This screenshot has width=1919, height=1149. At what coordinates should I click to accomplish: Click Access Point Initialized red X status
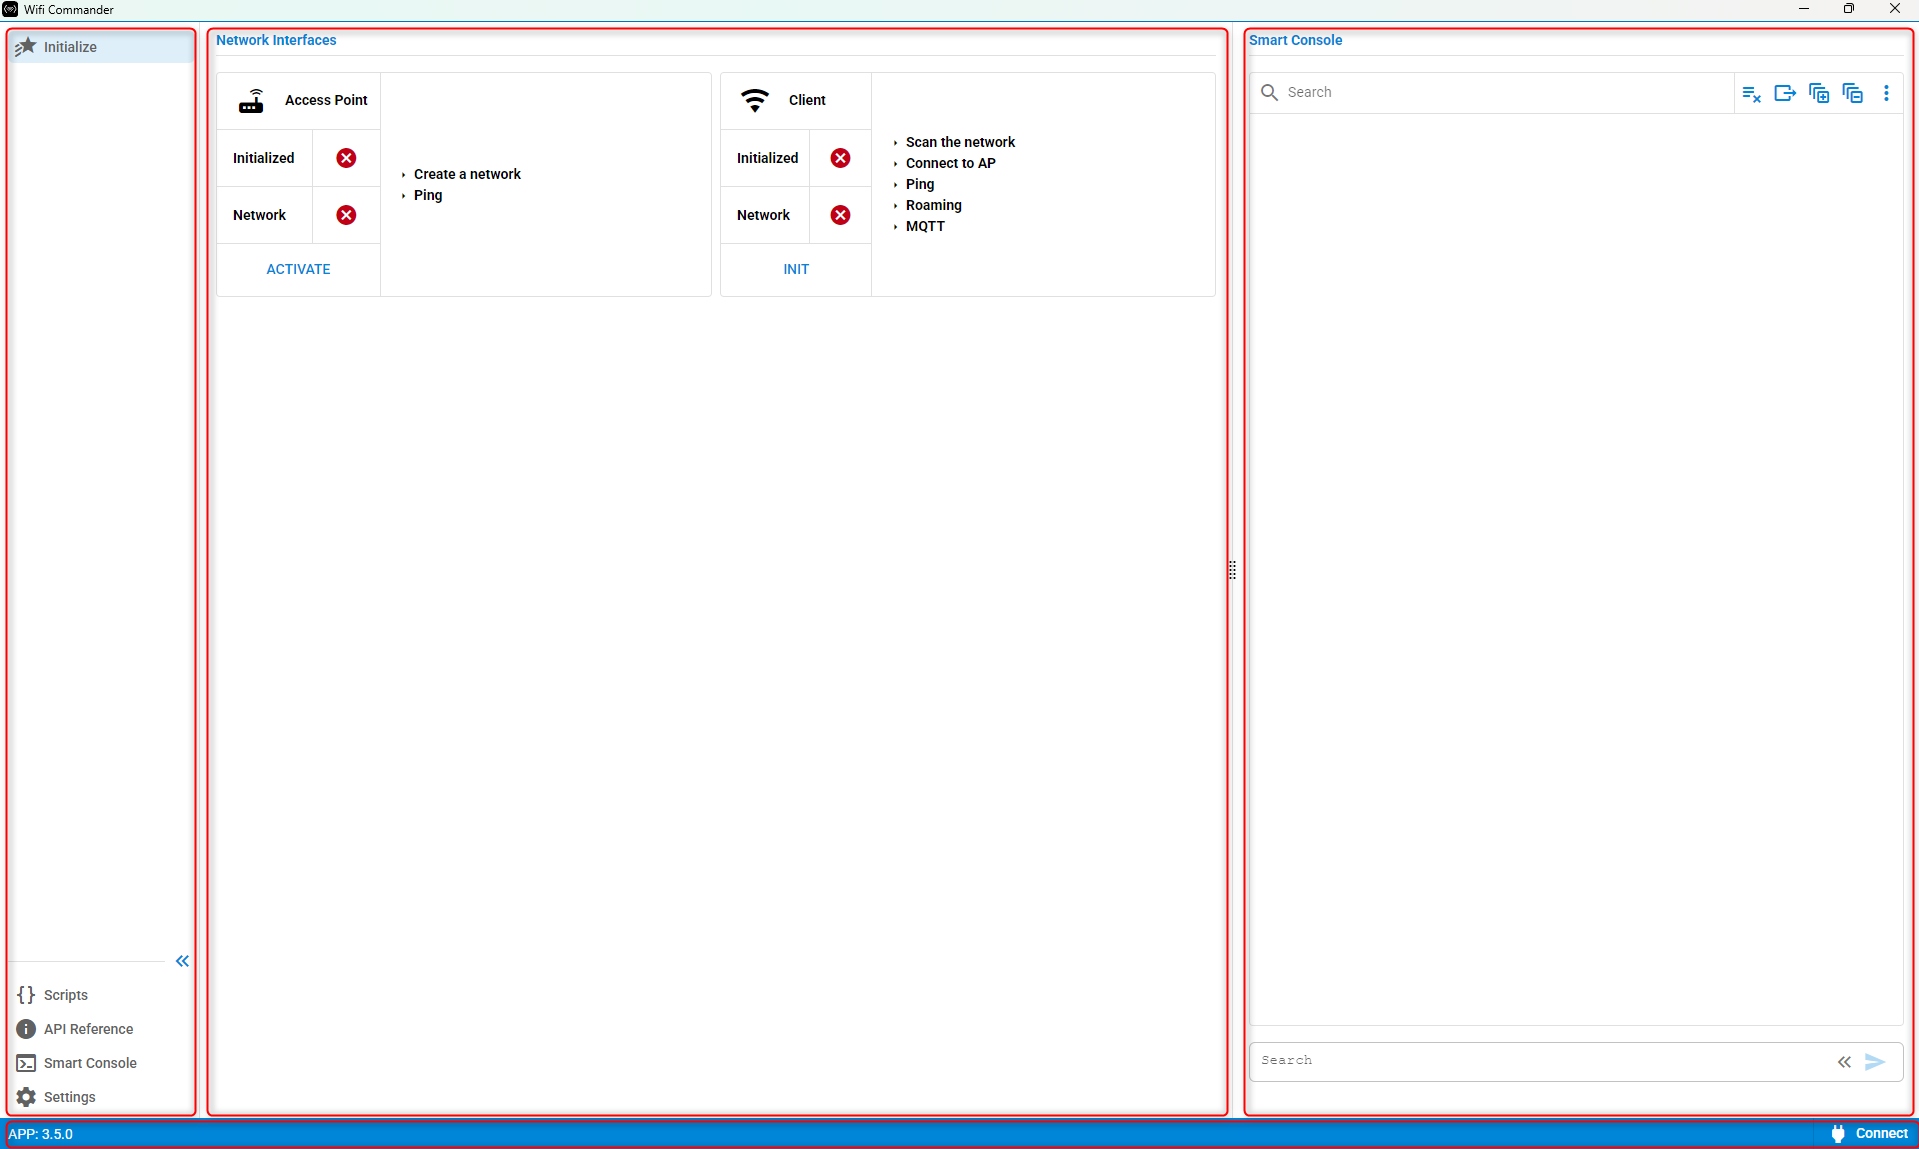coord(346,158)
